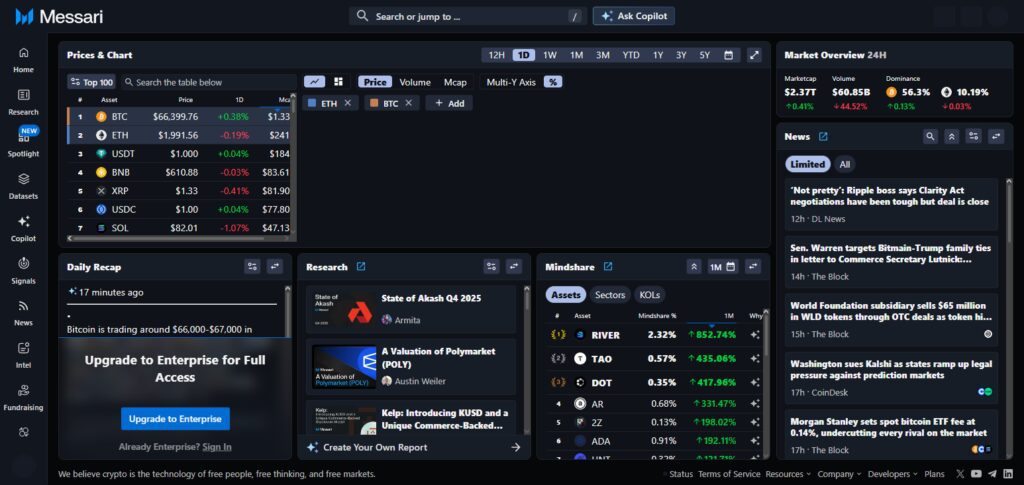1024x485 pixels.
Task: Expand Developers footer menu
Action: click(893, 474)
